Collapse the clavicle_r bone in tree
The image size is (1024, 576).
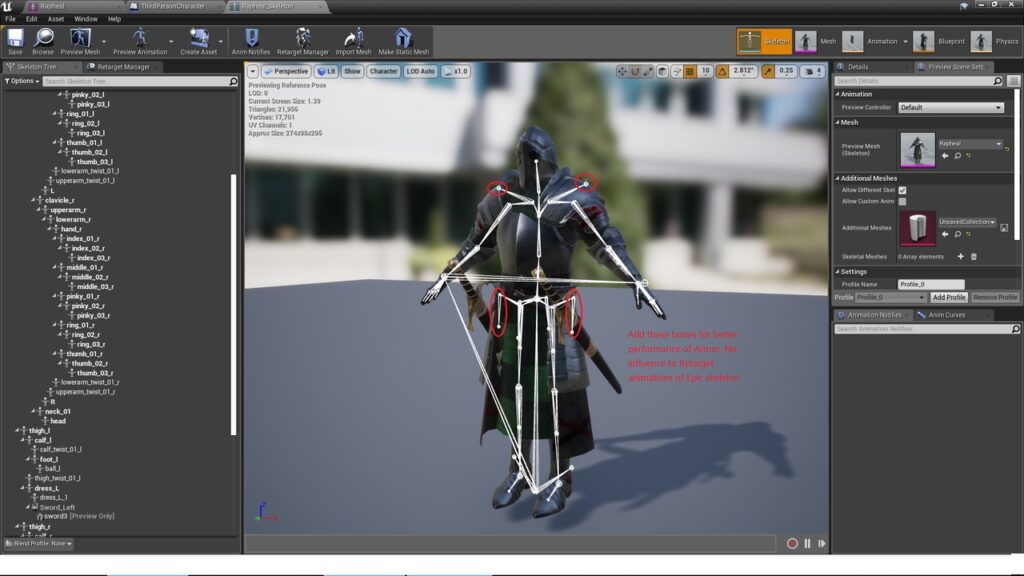coord(36,200)
